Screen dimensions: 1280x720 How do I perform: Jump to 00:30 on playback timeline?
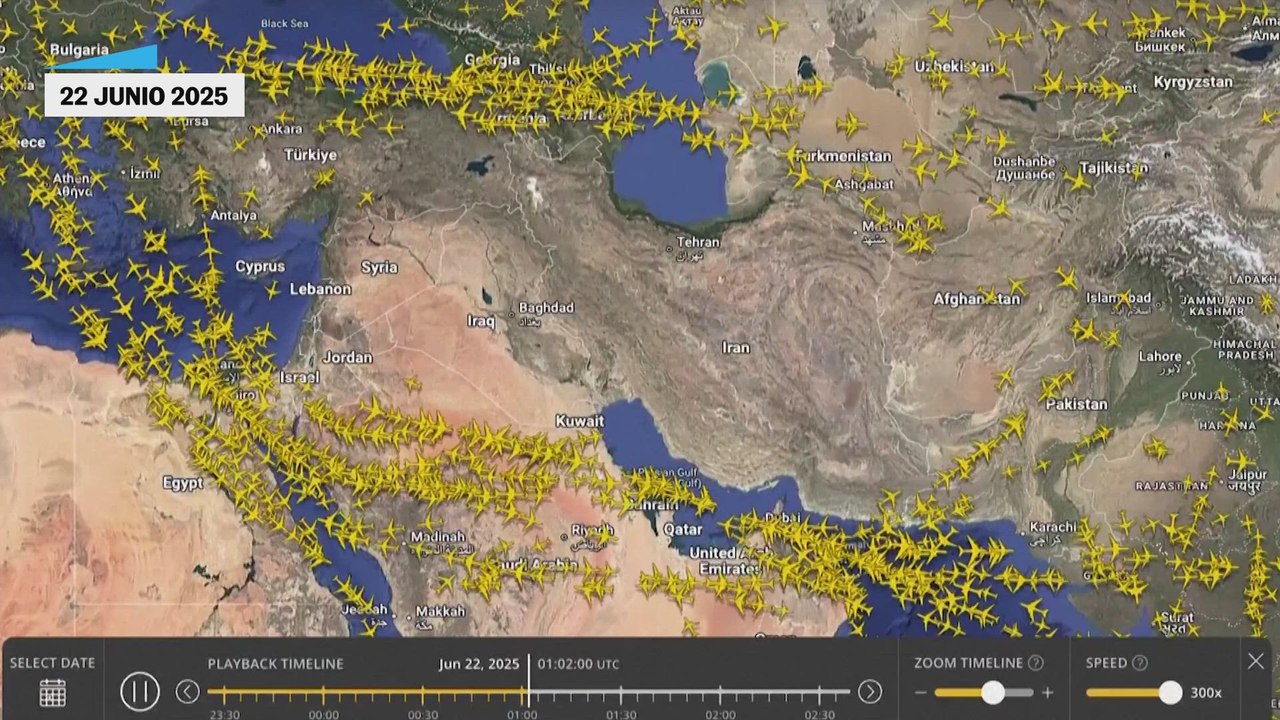pyautogui.click(x=422, y=715)
